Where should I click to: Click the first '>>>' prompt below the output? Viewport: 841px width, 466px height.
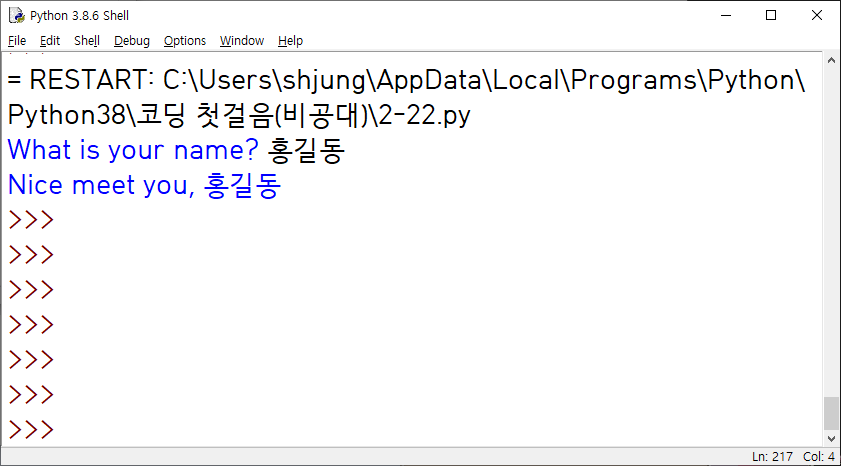(31, 220)
